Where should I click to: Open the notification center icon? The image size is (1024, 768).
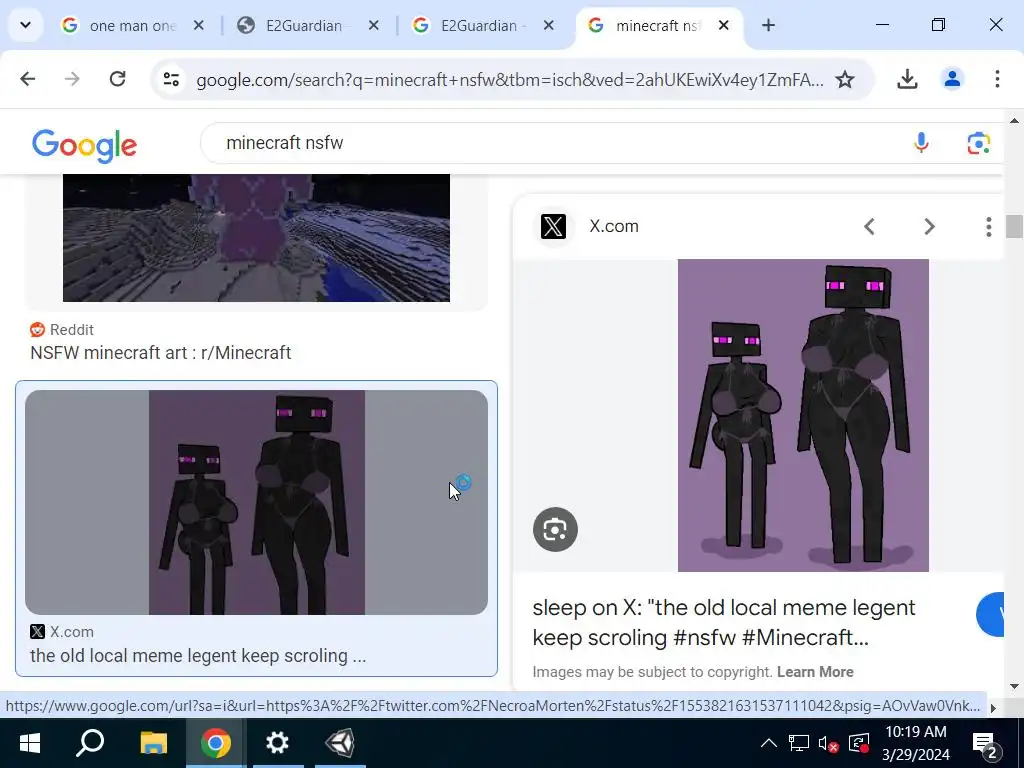coord(985,744)
